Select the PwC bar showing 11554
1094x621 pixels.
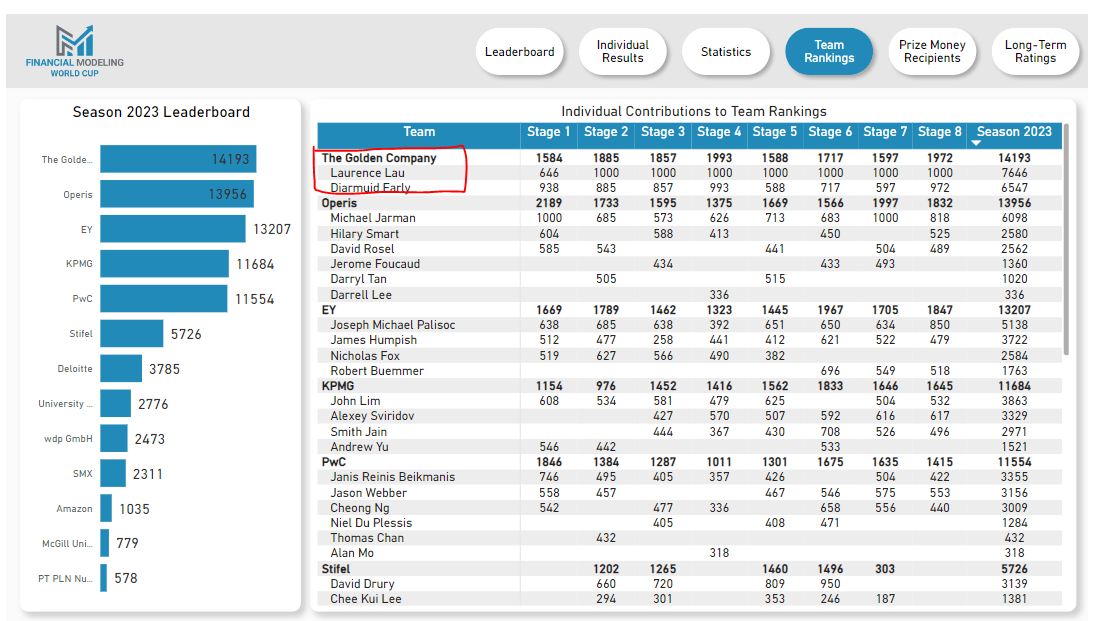[163, 299]
